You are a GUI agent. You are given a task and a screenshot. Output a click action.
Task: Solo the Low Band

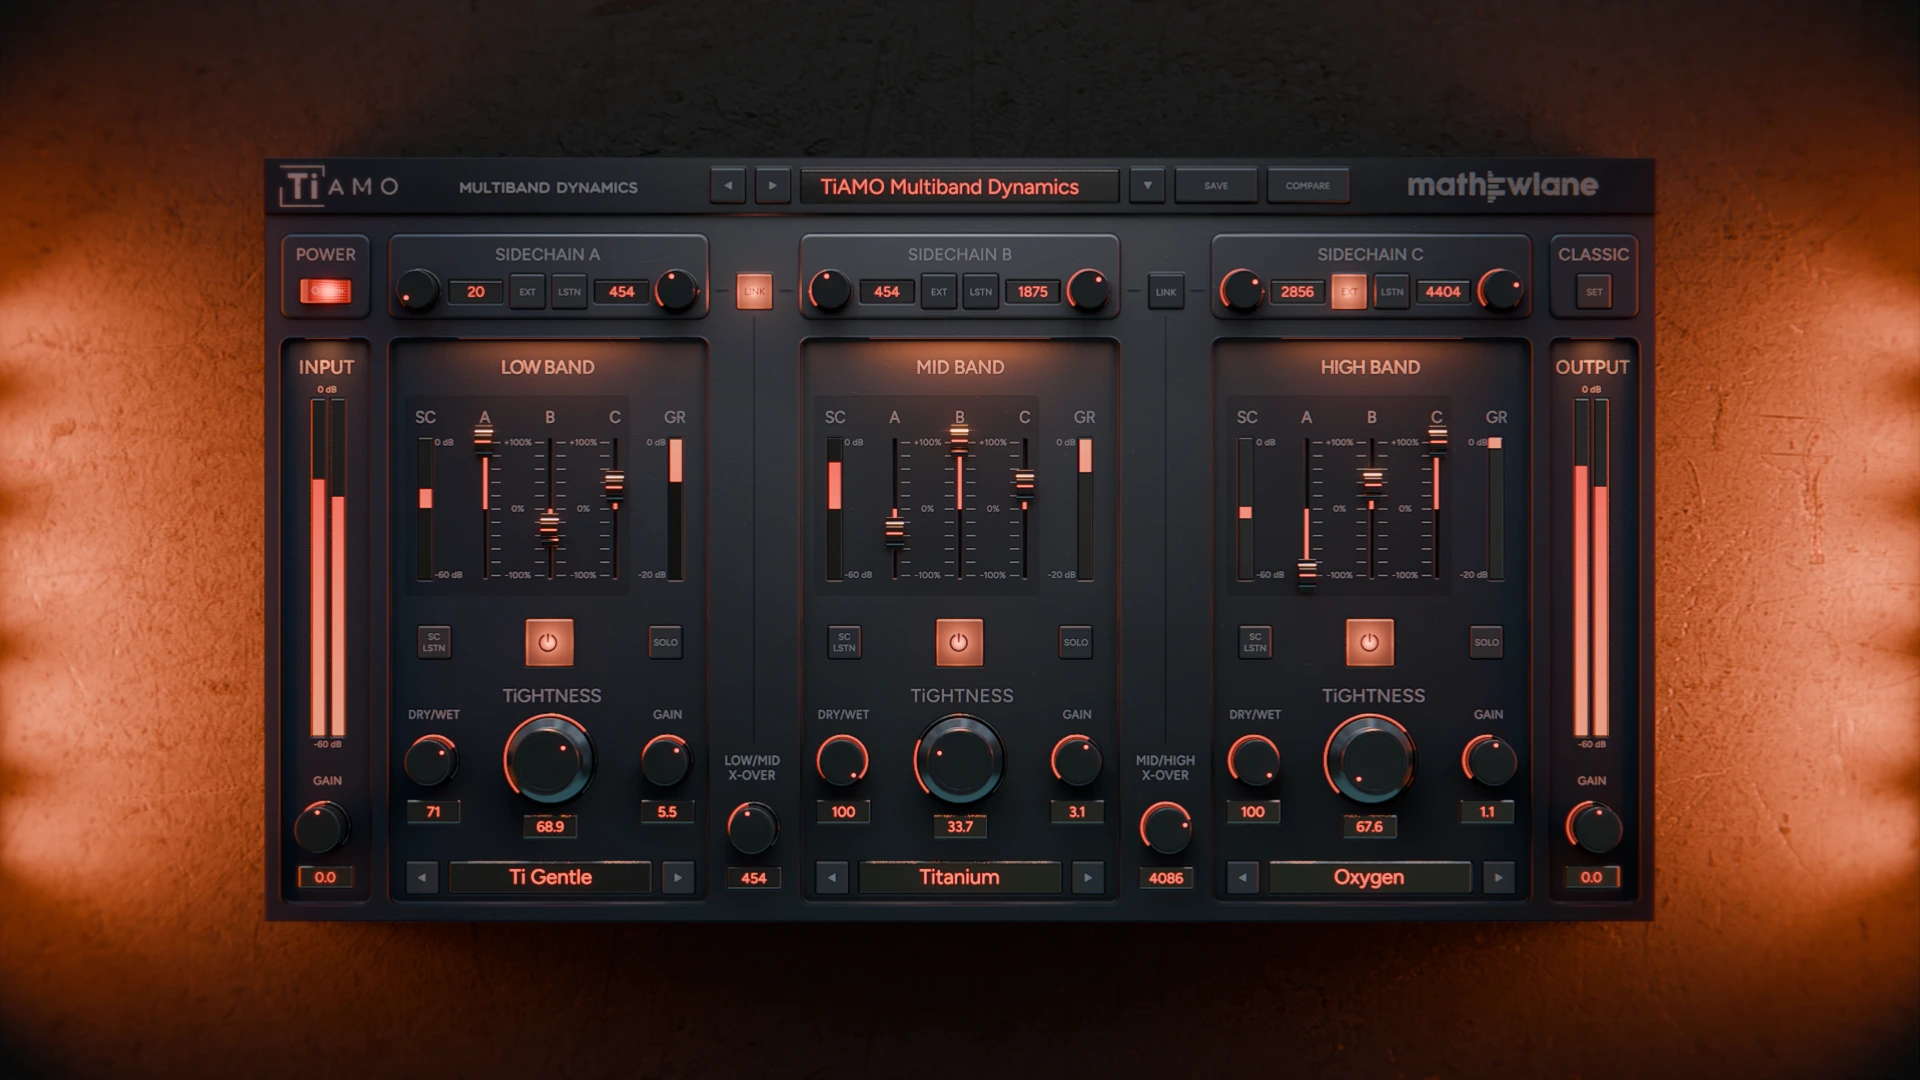click(665, 643)
